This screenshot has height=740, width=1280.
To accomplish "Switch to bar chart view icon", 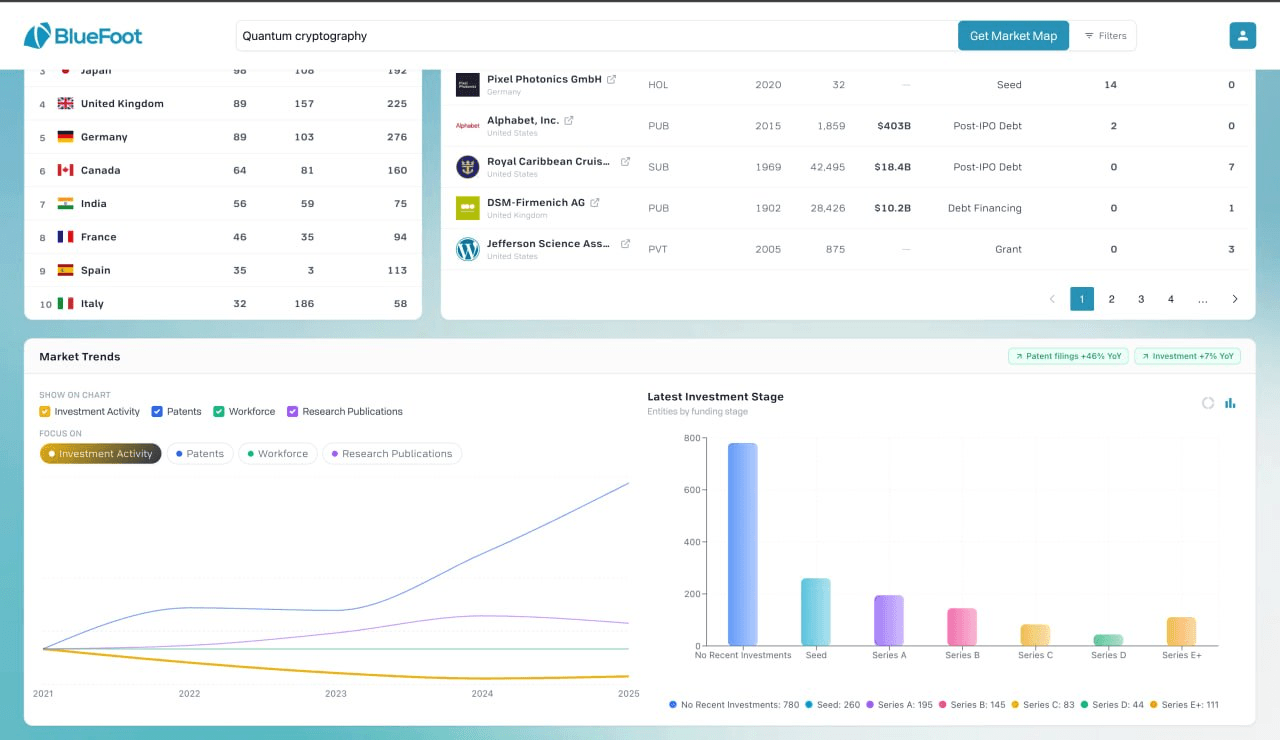I will 1231,403.
